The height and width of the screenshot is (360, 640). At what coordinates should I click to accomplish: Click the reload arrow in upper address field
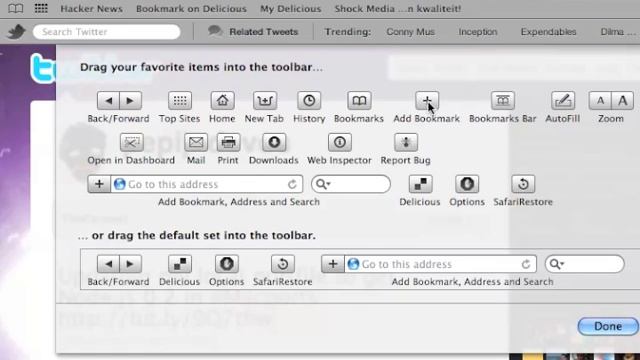click(292, 184)
